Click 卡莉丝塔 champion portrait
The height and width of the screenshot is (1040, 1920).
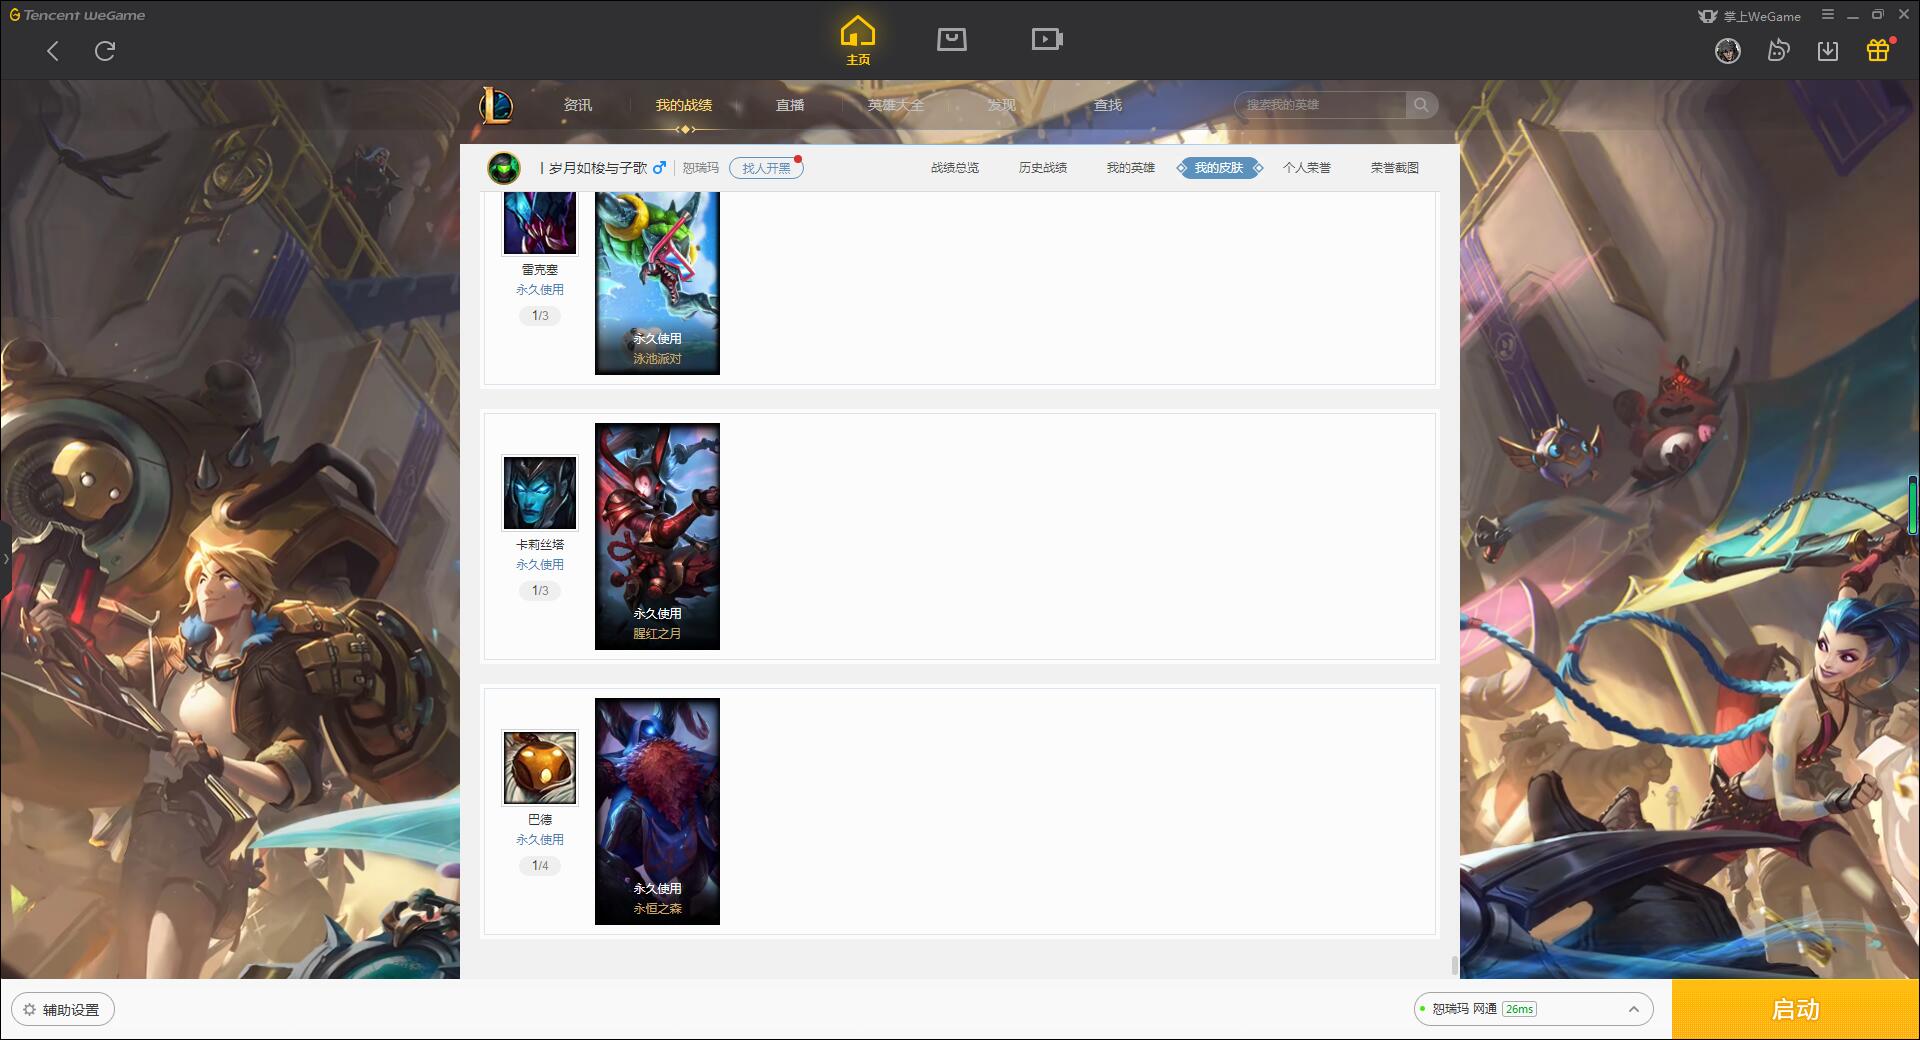tap(540, 493)
